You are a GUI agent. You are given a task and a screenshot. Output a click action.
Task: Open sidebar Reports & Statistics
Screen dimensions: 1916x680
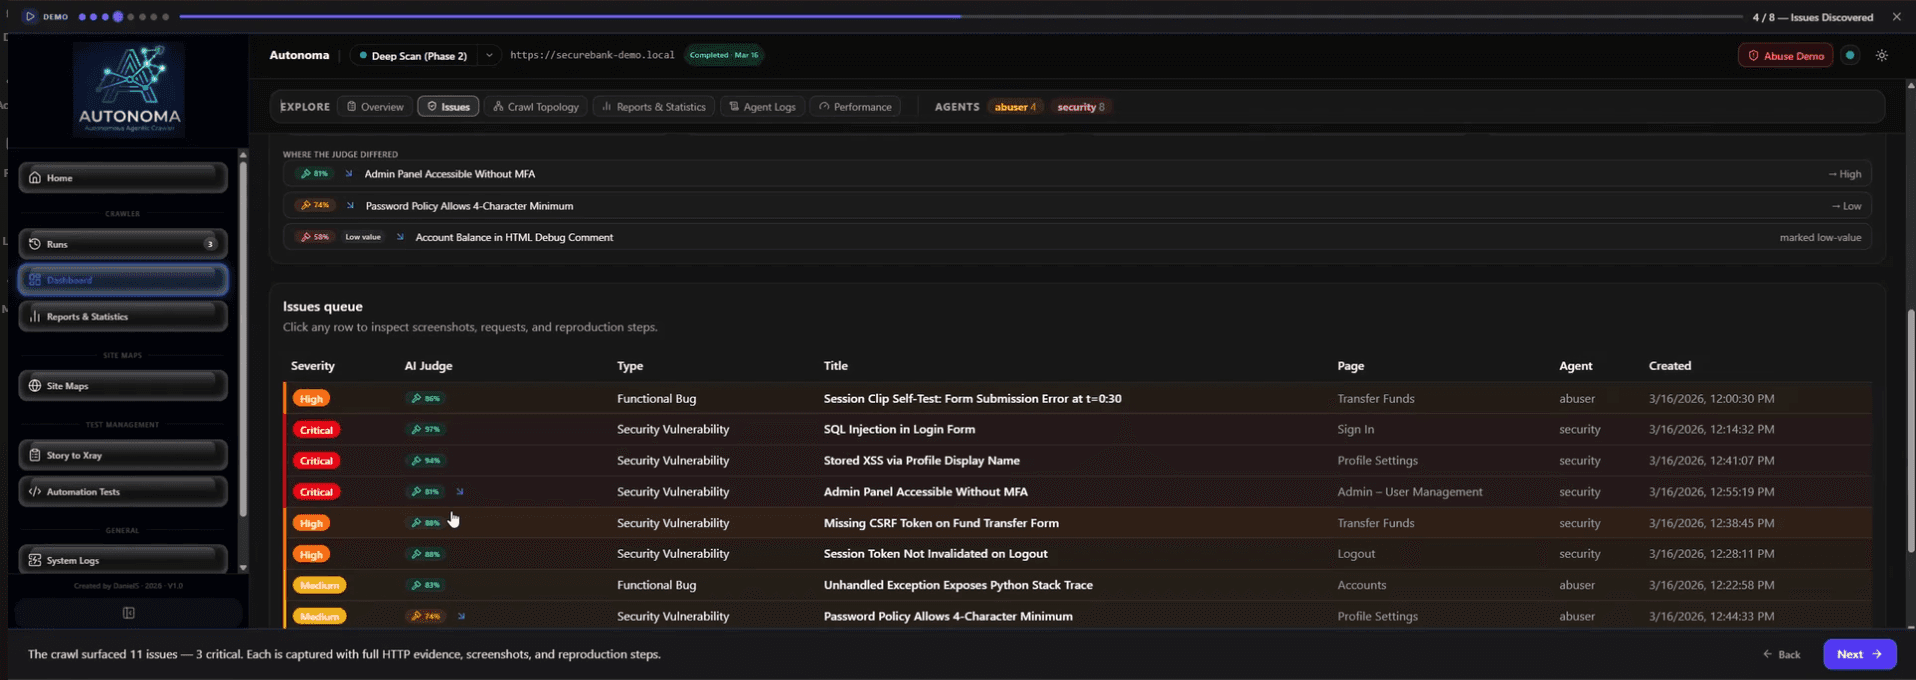pos(123,317)
